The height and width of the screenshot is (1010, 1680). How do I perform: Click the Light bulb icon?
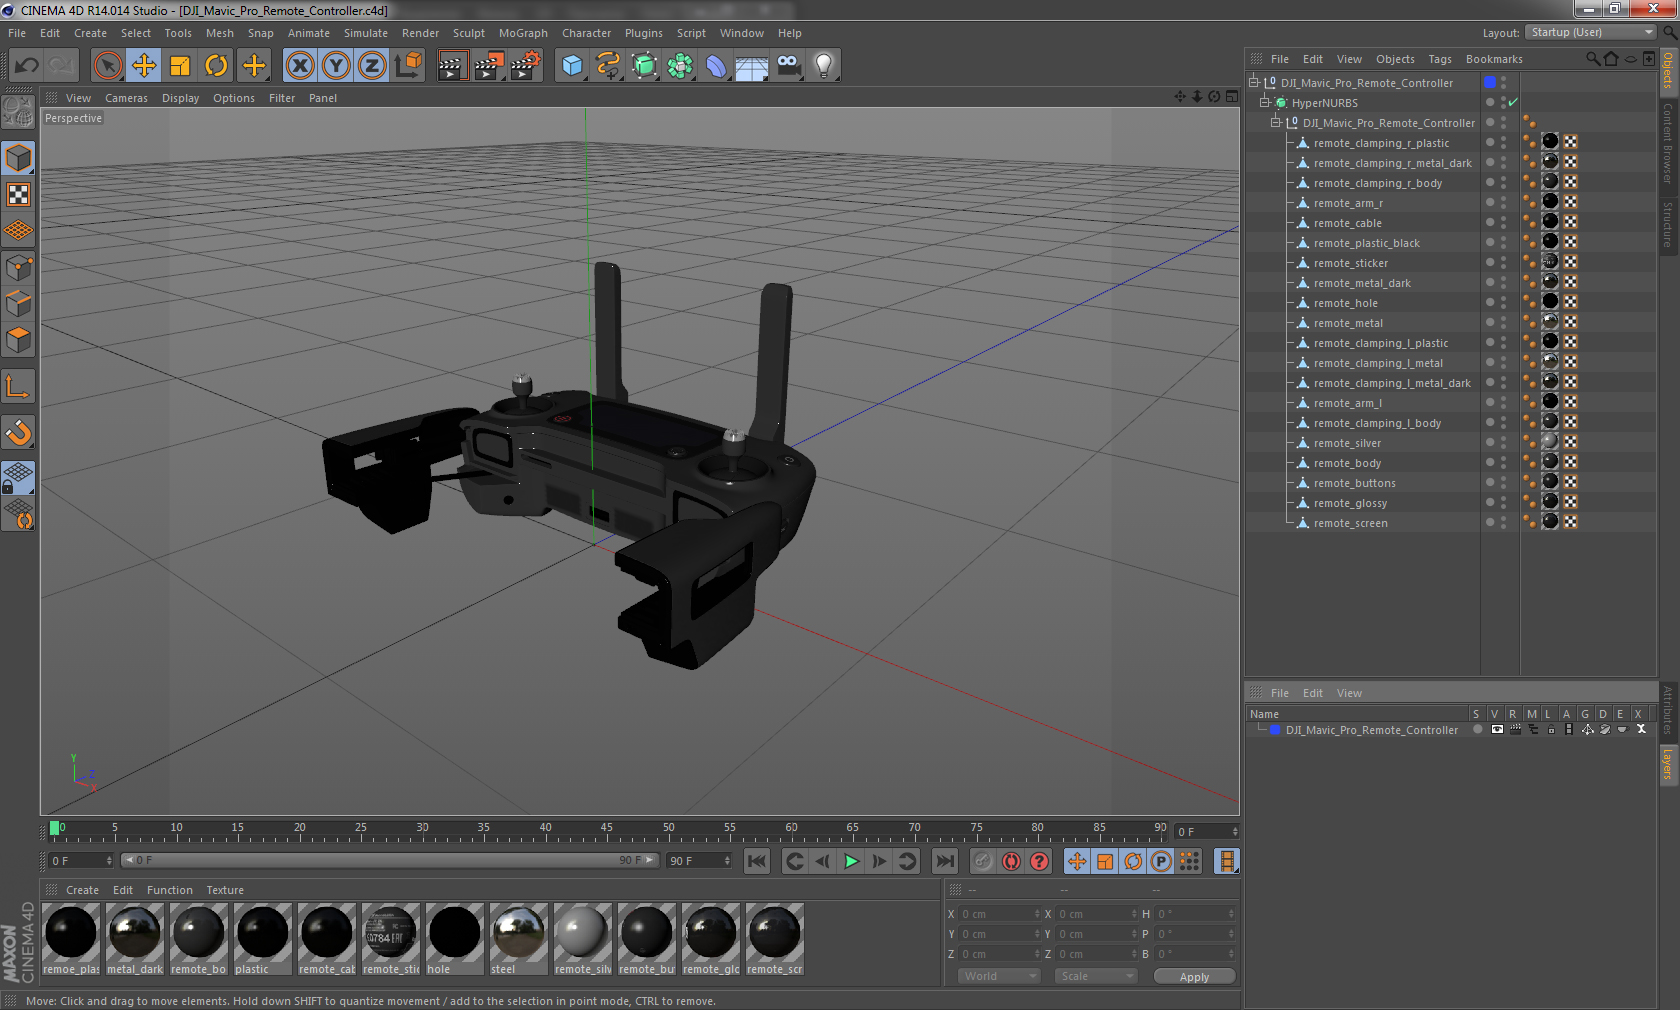pos(824,66)
